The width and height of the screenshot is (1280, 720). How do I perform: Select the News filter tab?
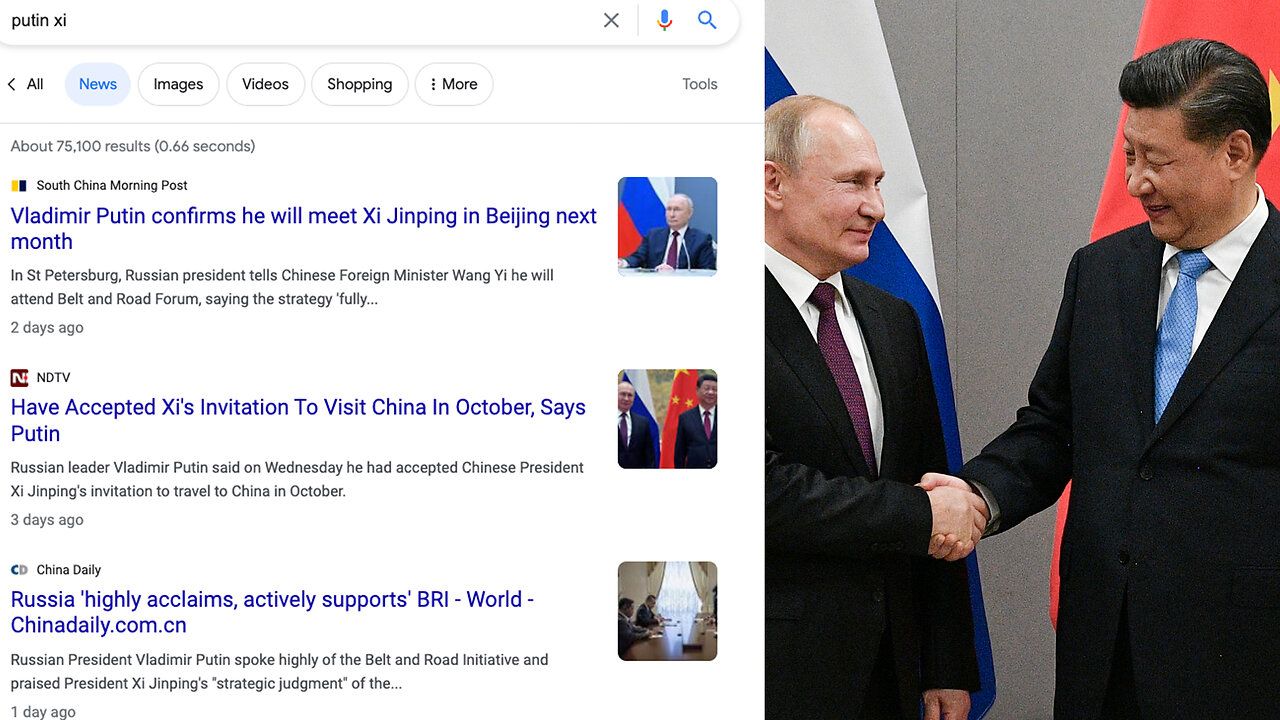click(98, 84)
